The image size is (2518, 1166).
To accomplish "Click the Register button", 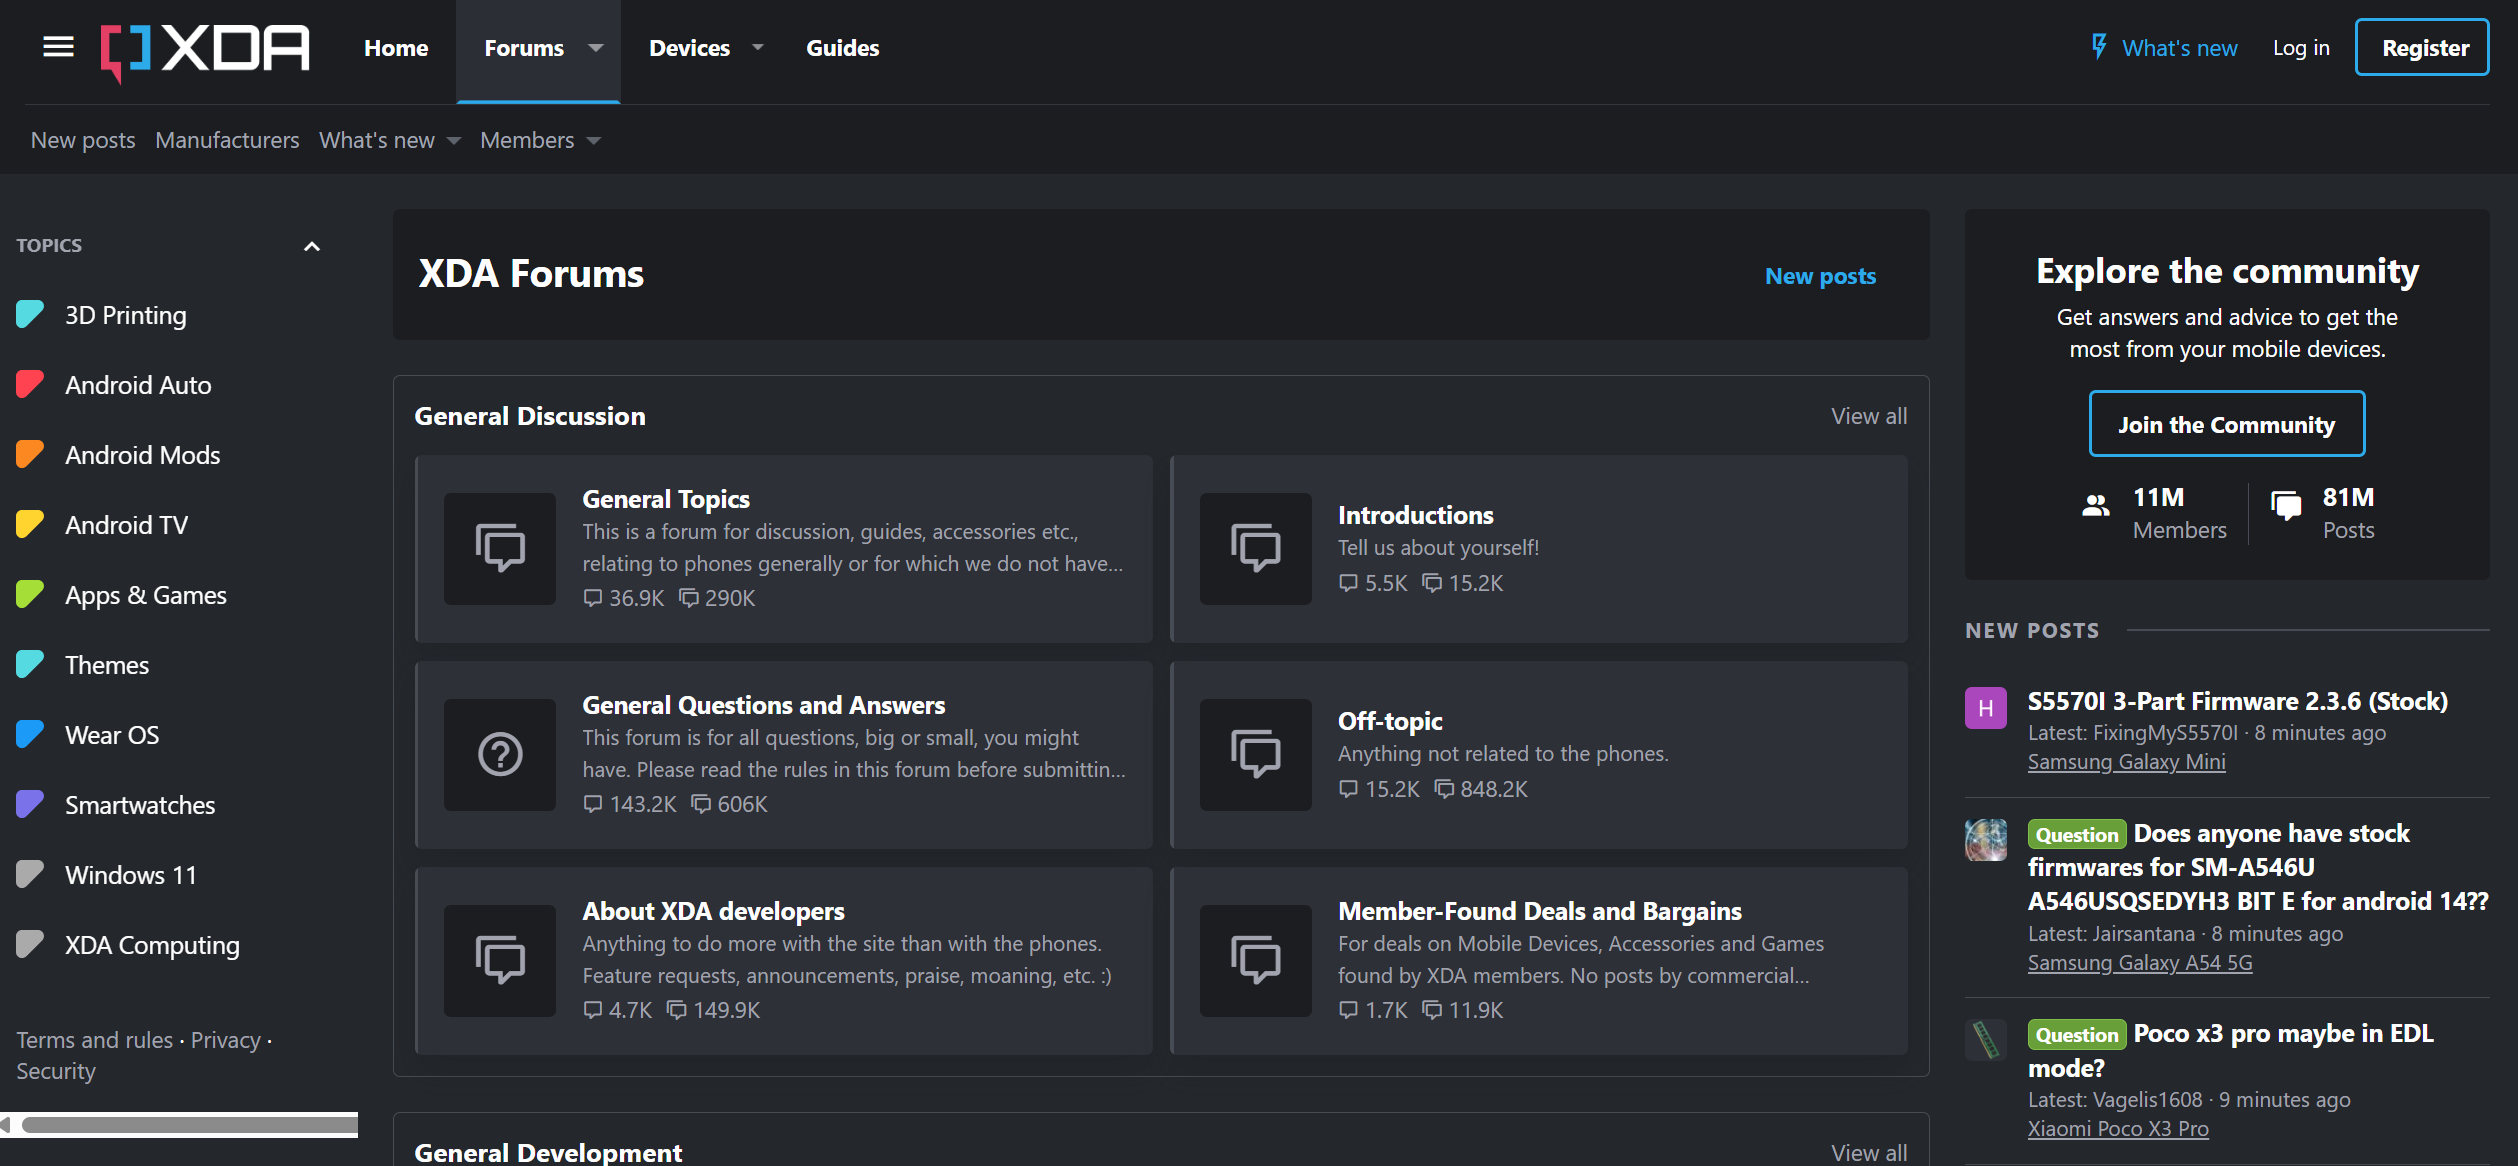I will (x=2424, y=48).
